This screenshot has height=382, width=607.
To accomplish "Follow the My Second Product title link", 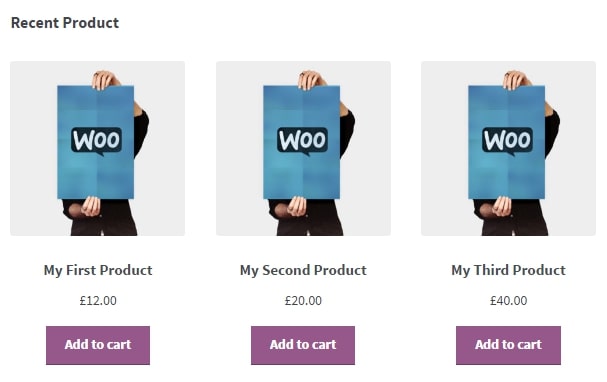I will coord(303,270).
